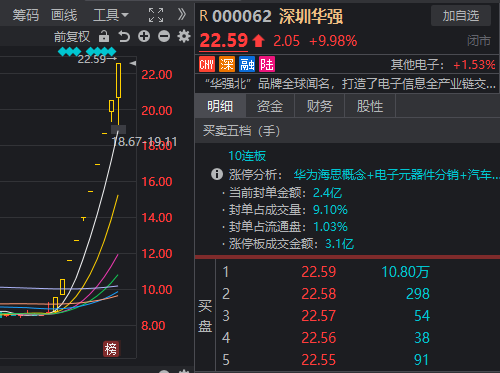Viewport: 500px width, 373px height.
Task: Zoom out with the minus circle icon
Action: tap(164, 36)
